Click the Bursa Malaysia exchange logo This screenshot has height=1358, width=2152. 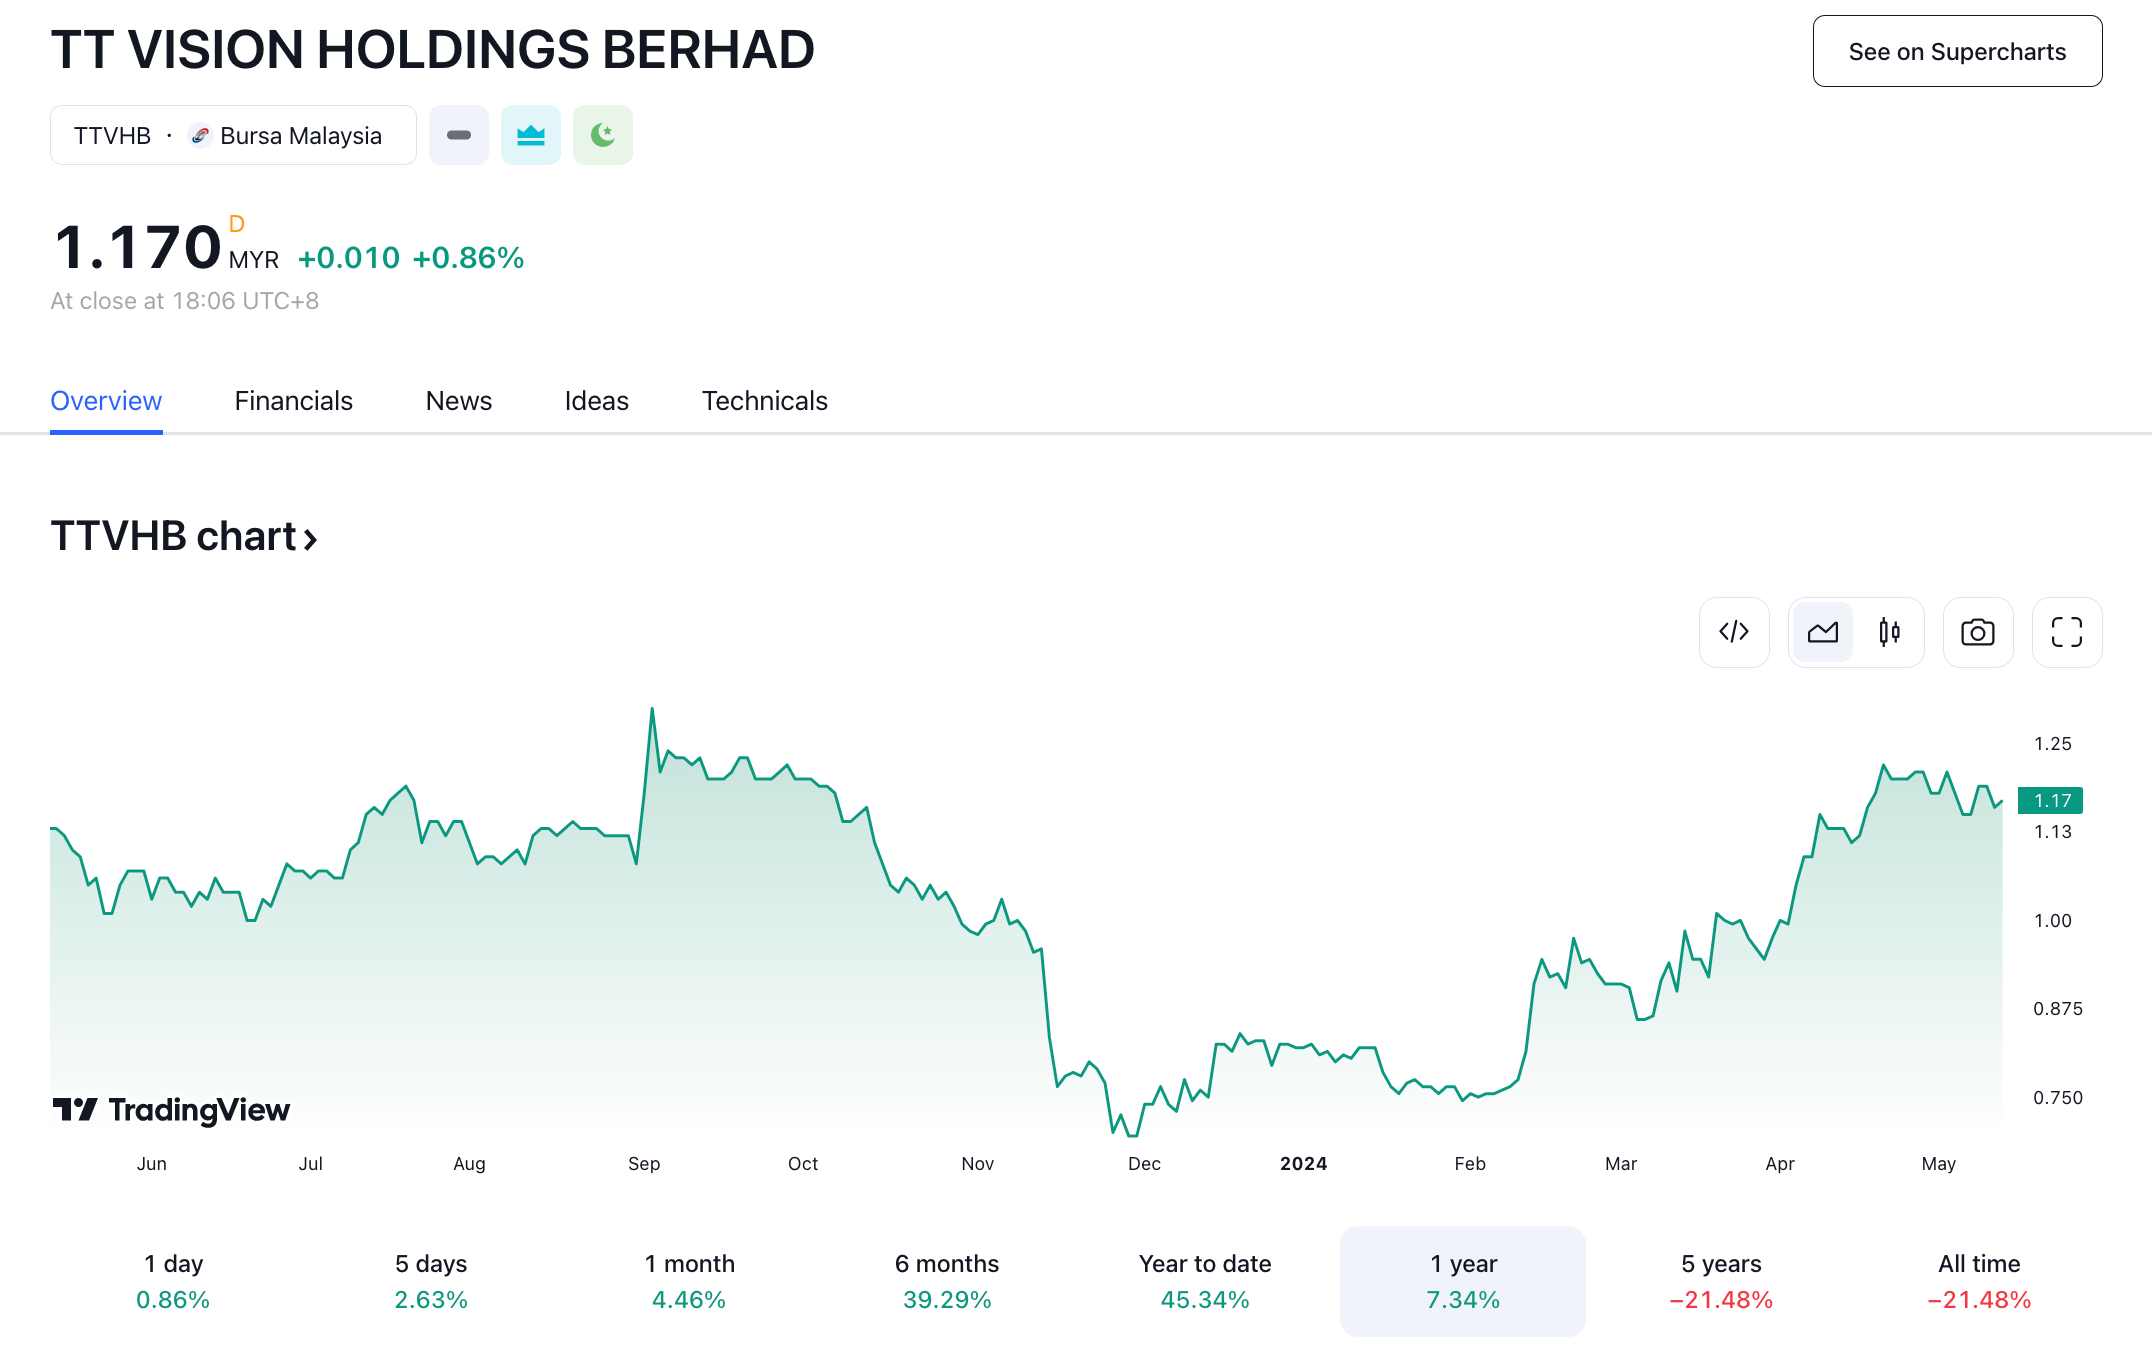pos(200,135)
